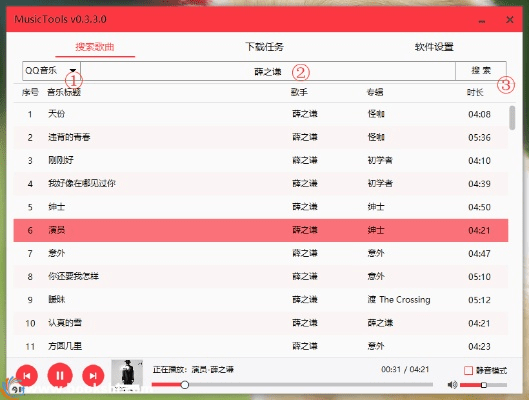Click the 薛之谦 album cell in row 10
Viewport: 529px width, 400px height.
(380, 323)
